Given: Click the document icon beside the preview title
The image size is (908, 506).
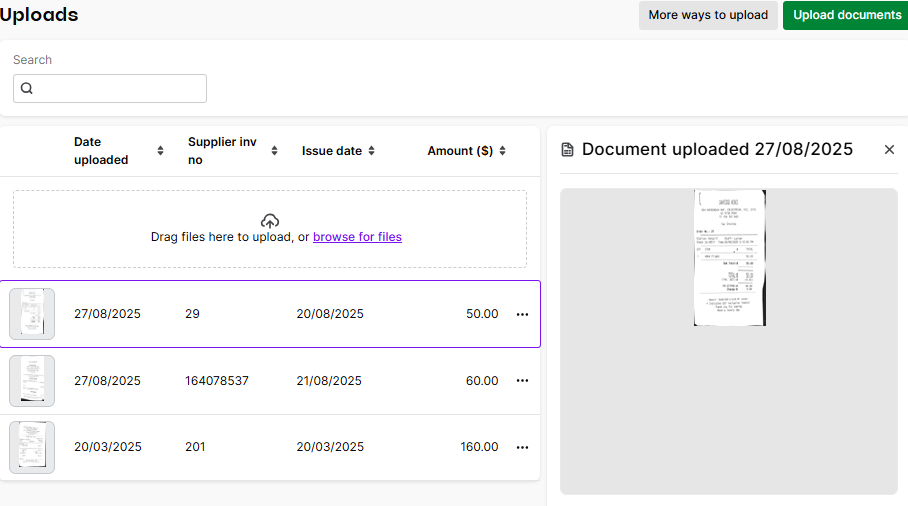Looking at the screenshot, I should 568,150.
